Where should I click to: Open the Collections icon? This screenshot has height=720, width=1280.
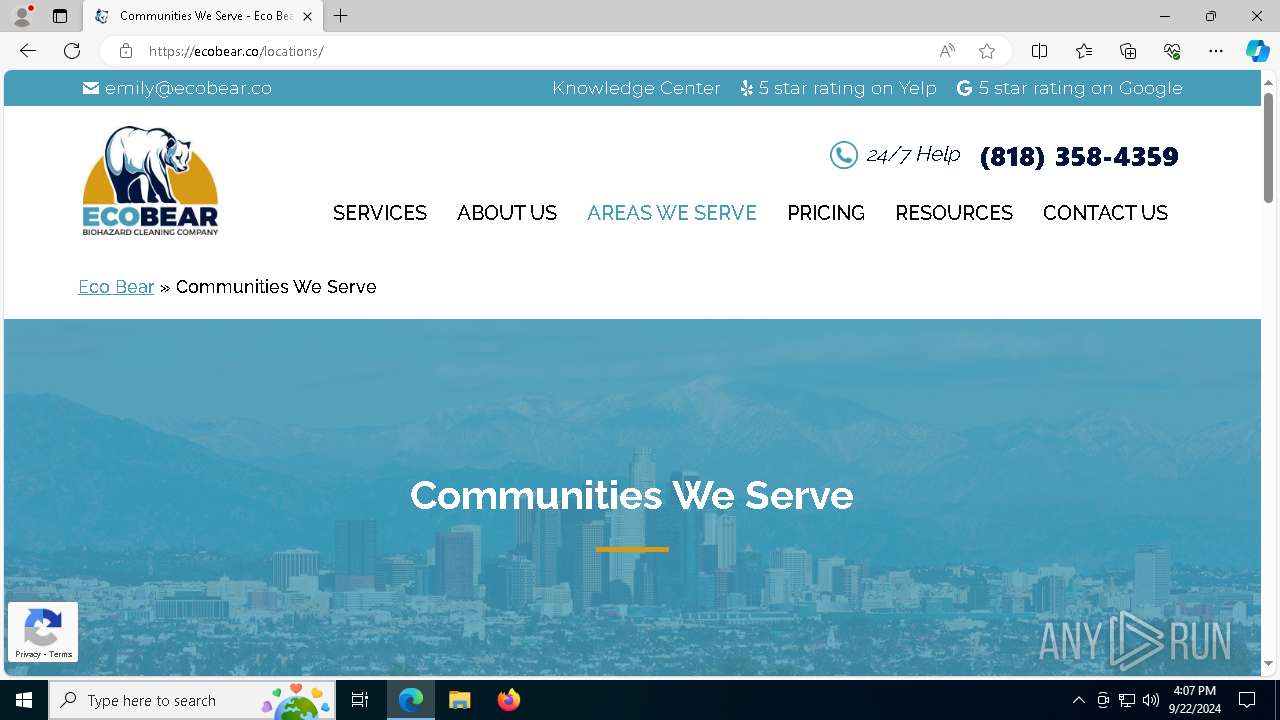[x=1128, y=51]
